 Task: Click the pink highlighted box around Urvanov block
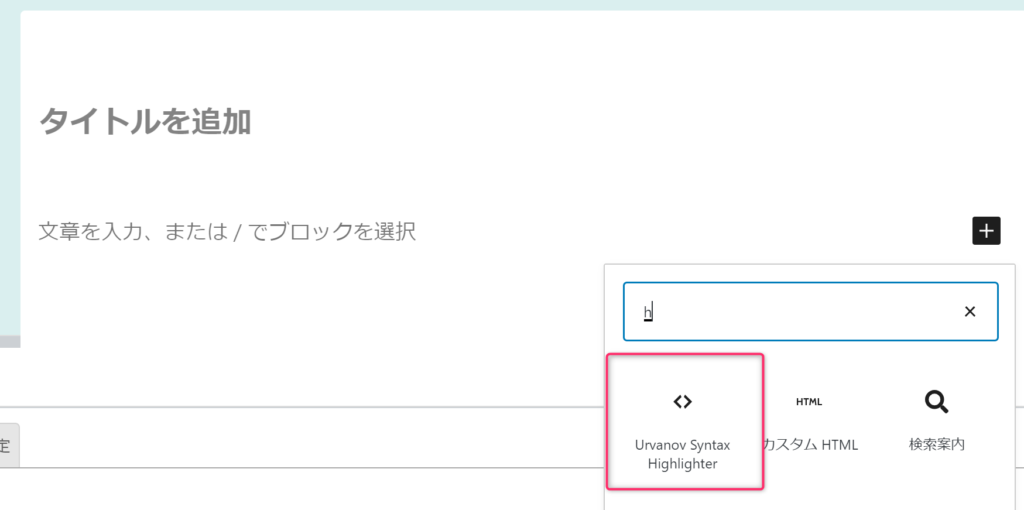point(685,421)
